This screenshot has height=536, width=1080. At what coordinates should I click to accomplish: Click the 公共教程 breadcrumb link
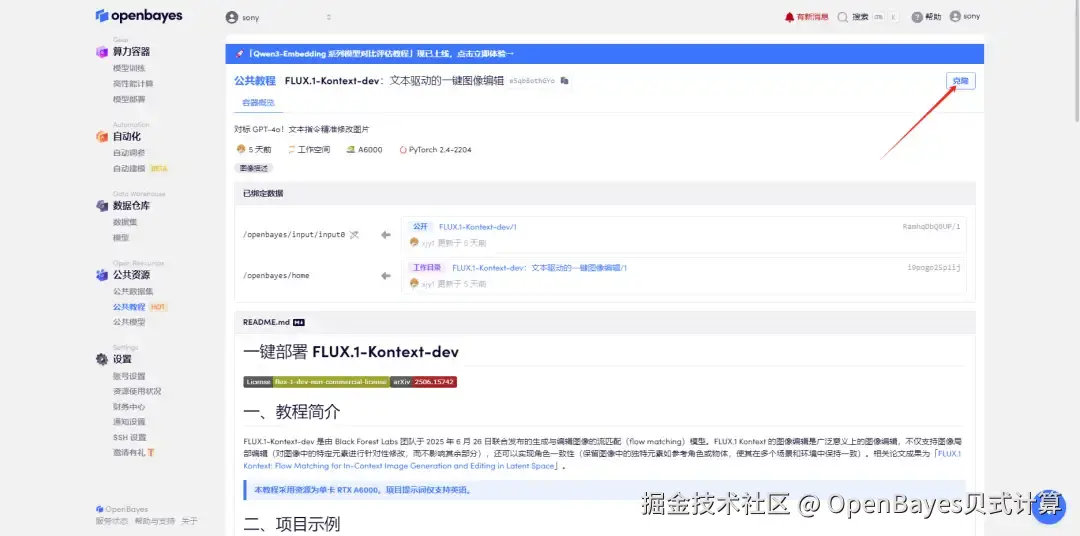(255, 81)
